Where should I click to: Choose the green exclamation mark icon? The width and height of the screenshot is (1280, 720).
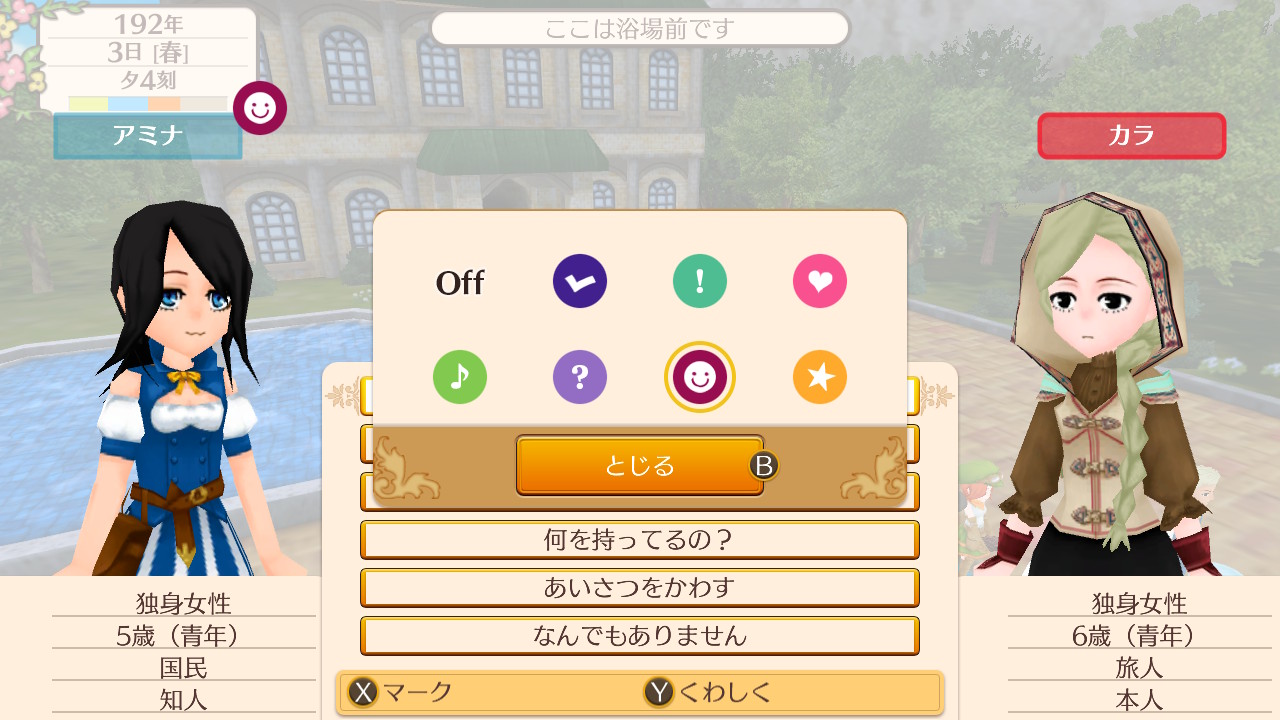tap(700, 281)
